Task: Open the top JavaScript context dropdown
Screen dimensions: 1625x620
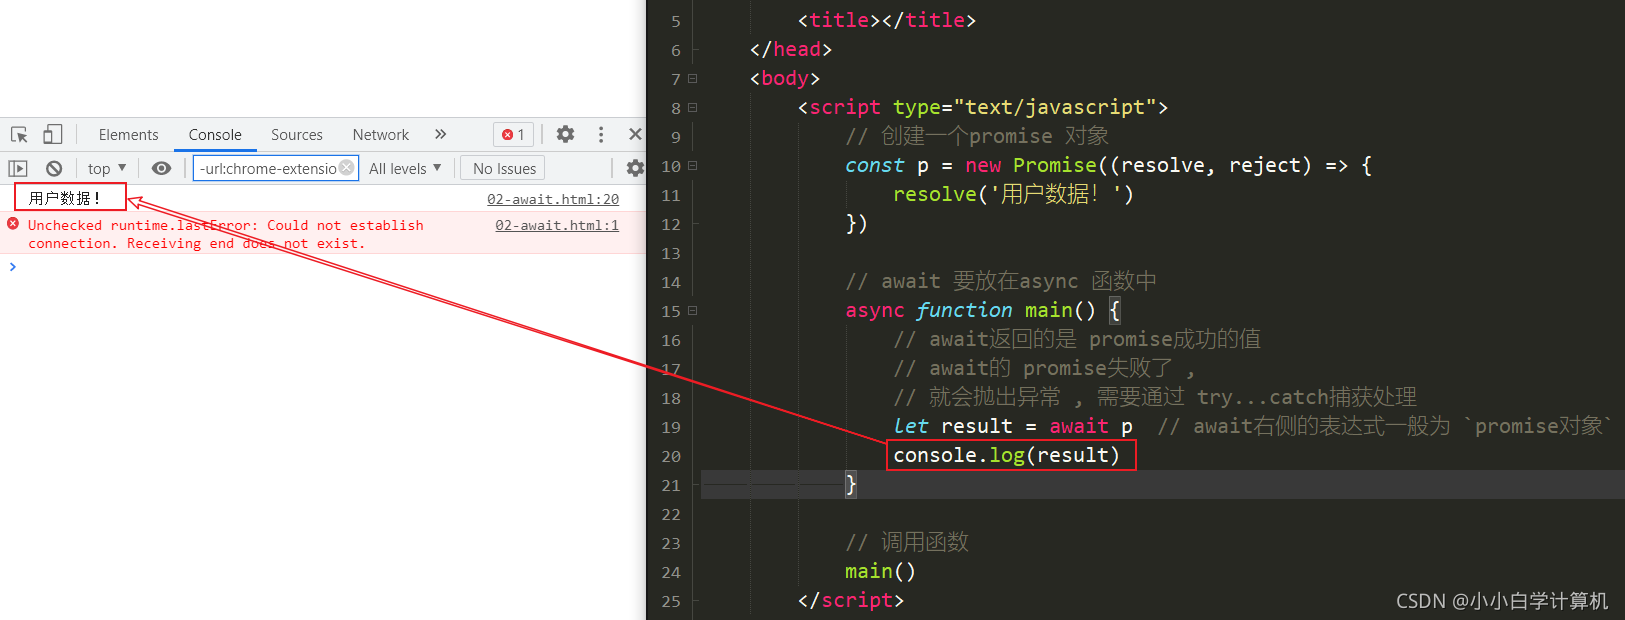Action: click(x=107, y=168)
